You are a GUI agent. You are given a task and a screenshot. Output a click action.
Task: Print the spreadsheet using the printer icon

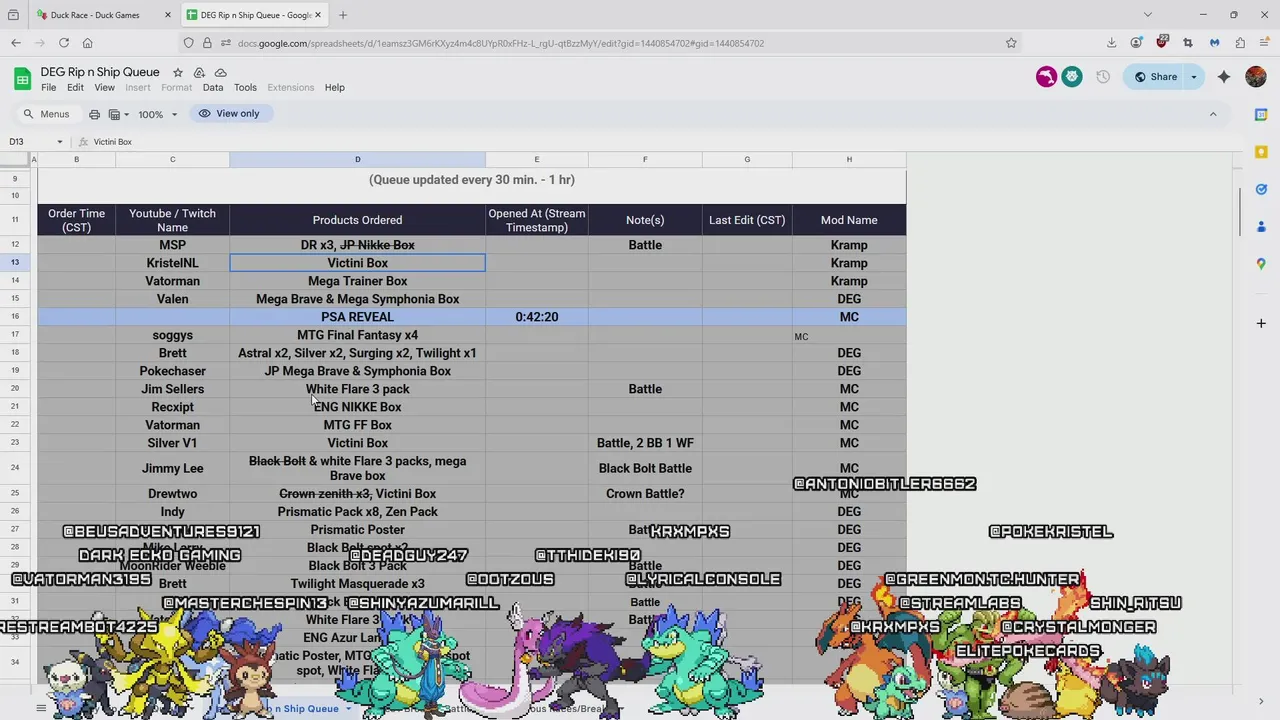coord(94,114)
